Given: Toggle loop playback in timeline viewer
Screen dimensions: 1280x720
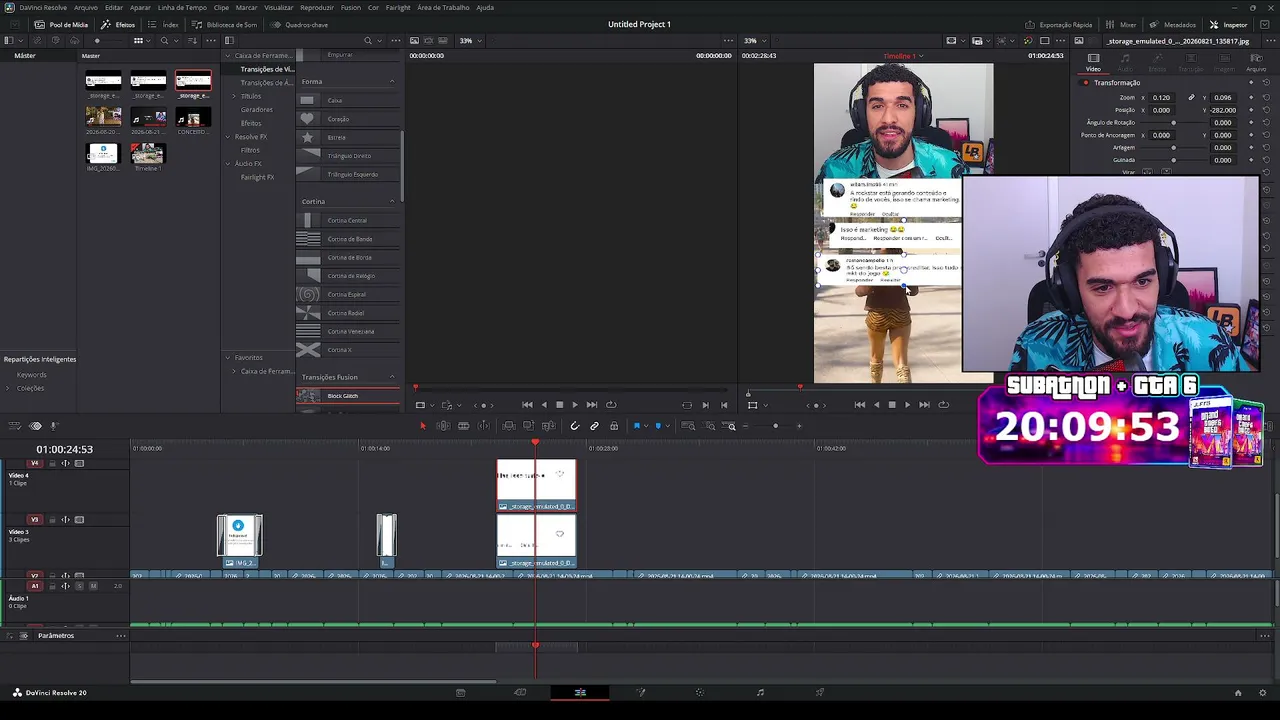Looking at the screenshot, I should click(943, 405).
